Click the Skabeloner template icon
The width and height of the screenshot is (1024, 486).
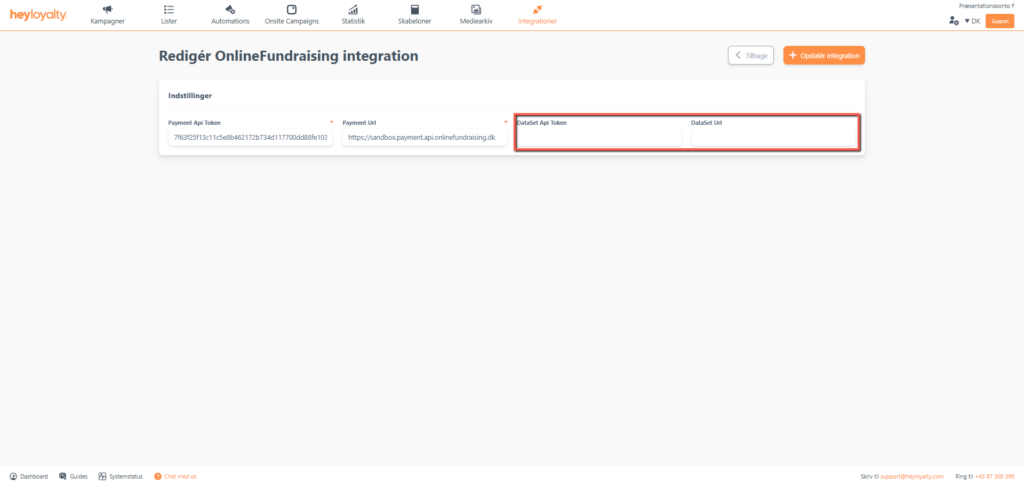[x=414, y=10]
